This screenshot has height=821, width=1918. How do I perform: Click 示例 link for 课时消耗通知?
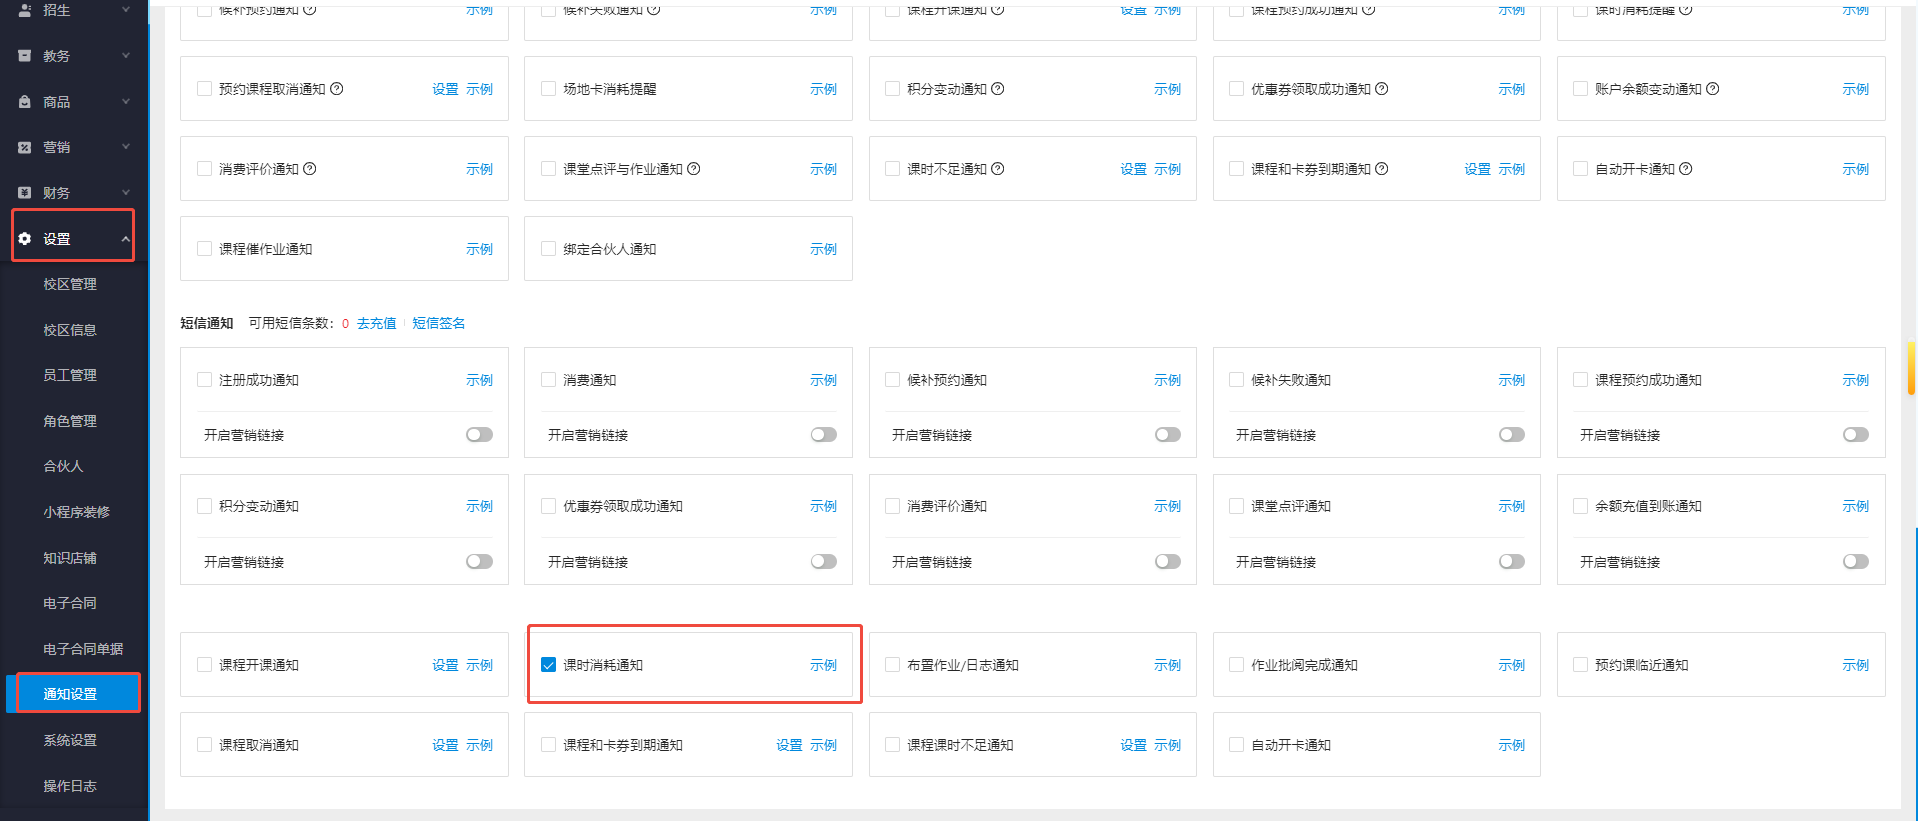(823, 665)
